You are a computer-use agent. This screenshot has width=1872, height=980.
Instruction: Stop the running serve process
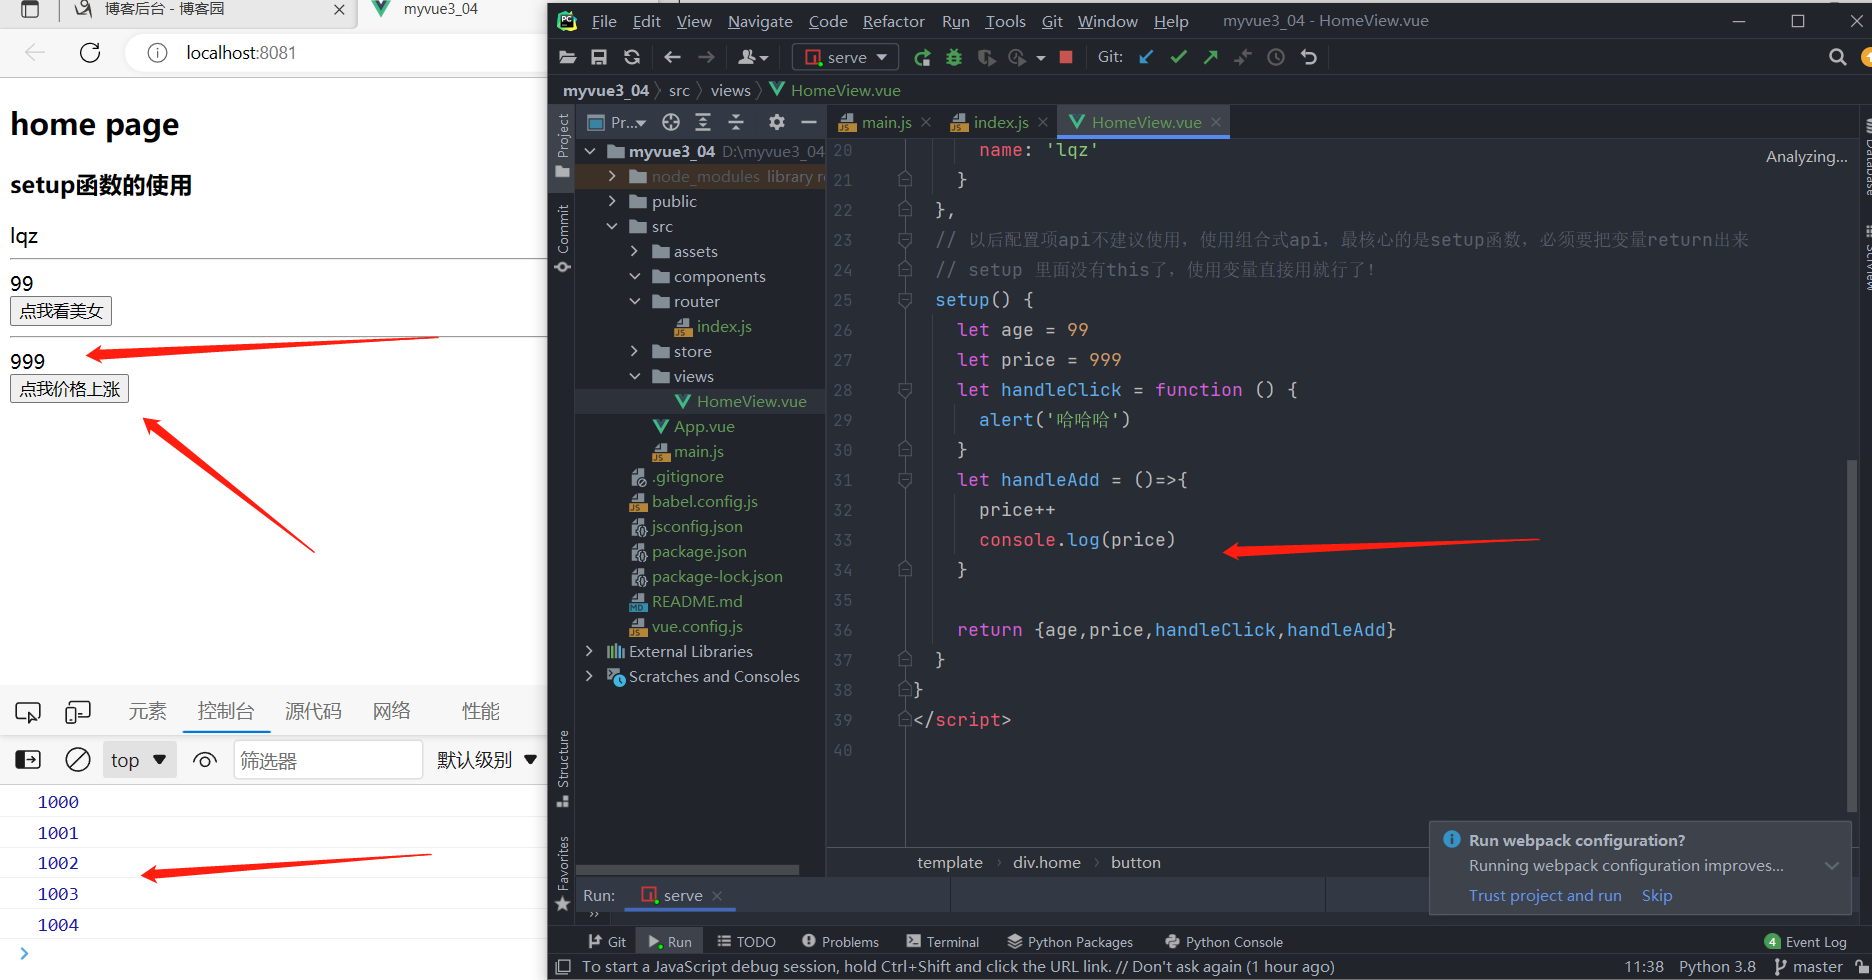[x=1066, y=57]
